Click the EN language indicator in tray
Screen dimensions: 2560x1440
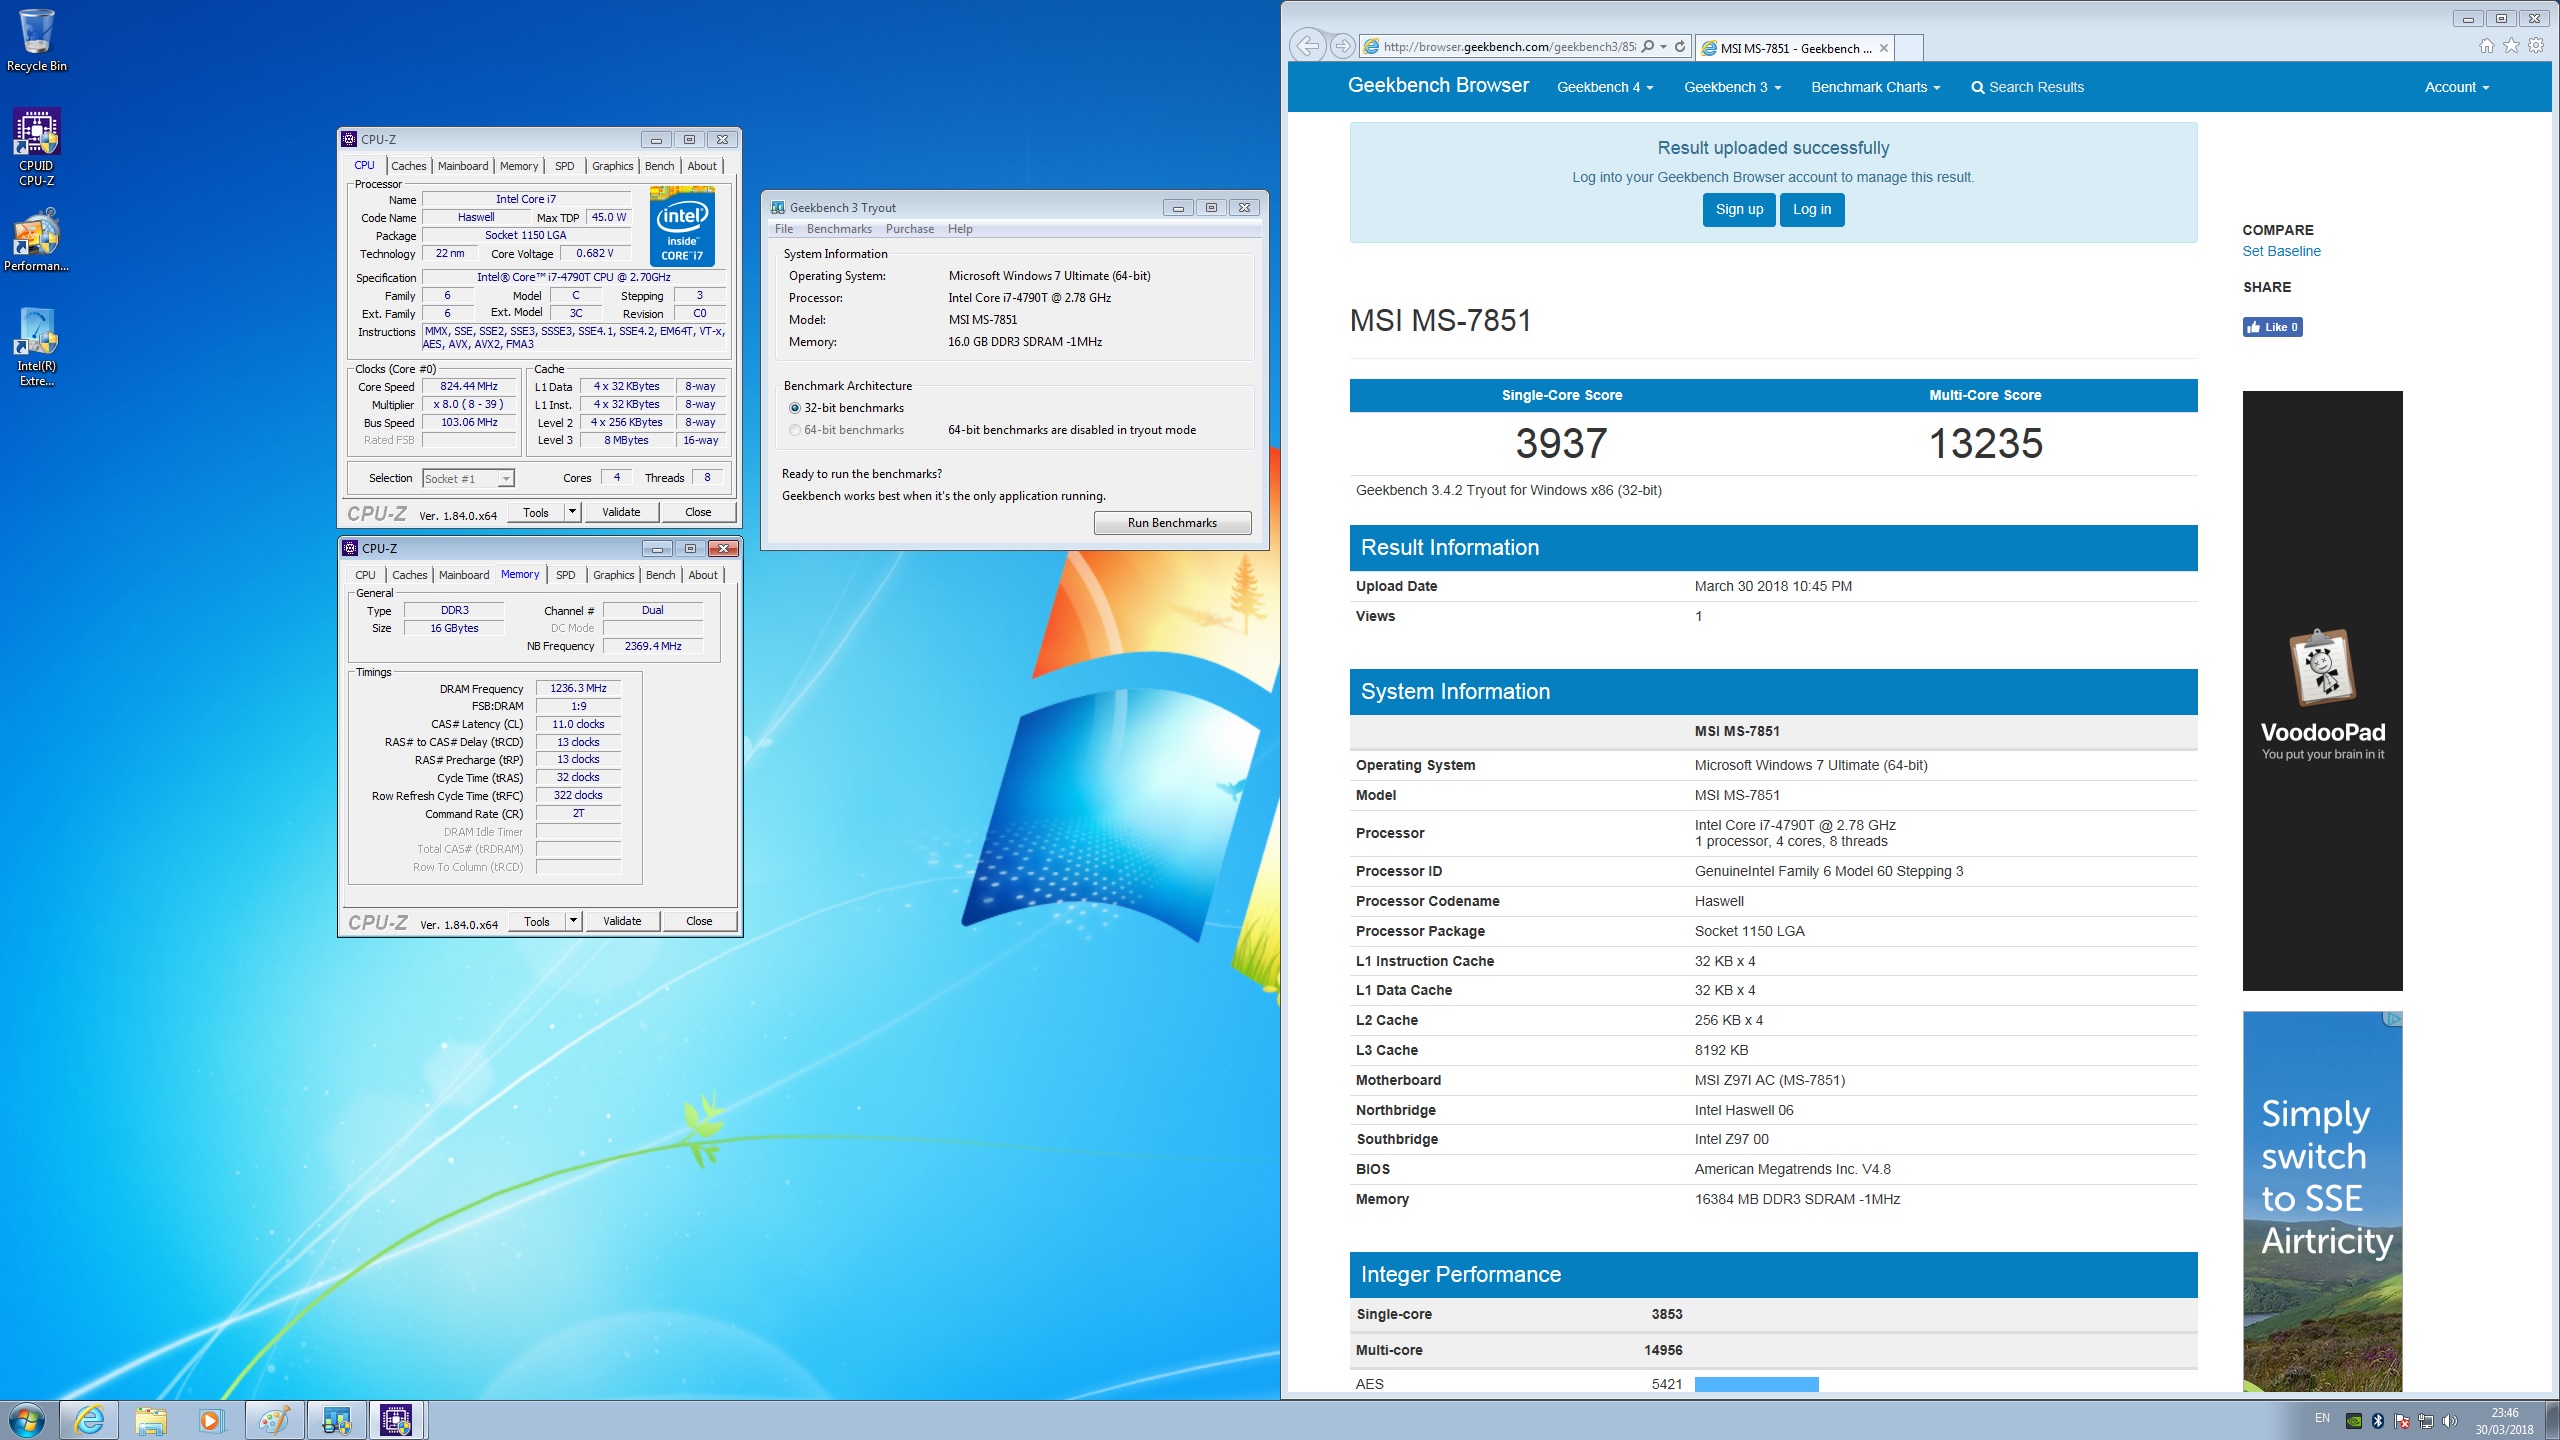point(2322,1419)
